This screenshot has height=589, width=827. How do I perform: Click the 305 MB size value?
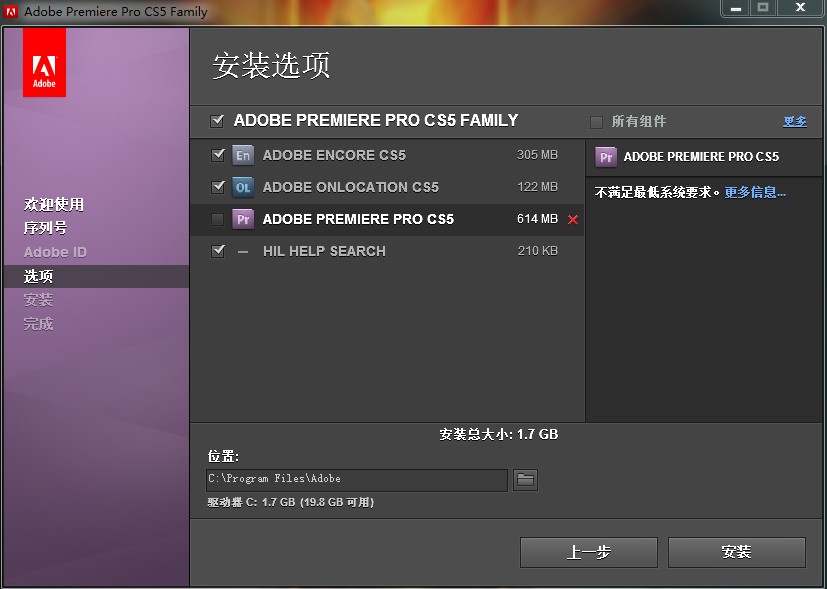pos(537,155)
